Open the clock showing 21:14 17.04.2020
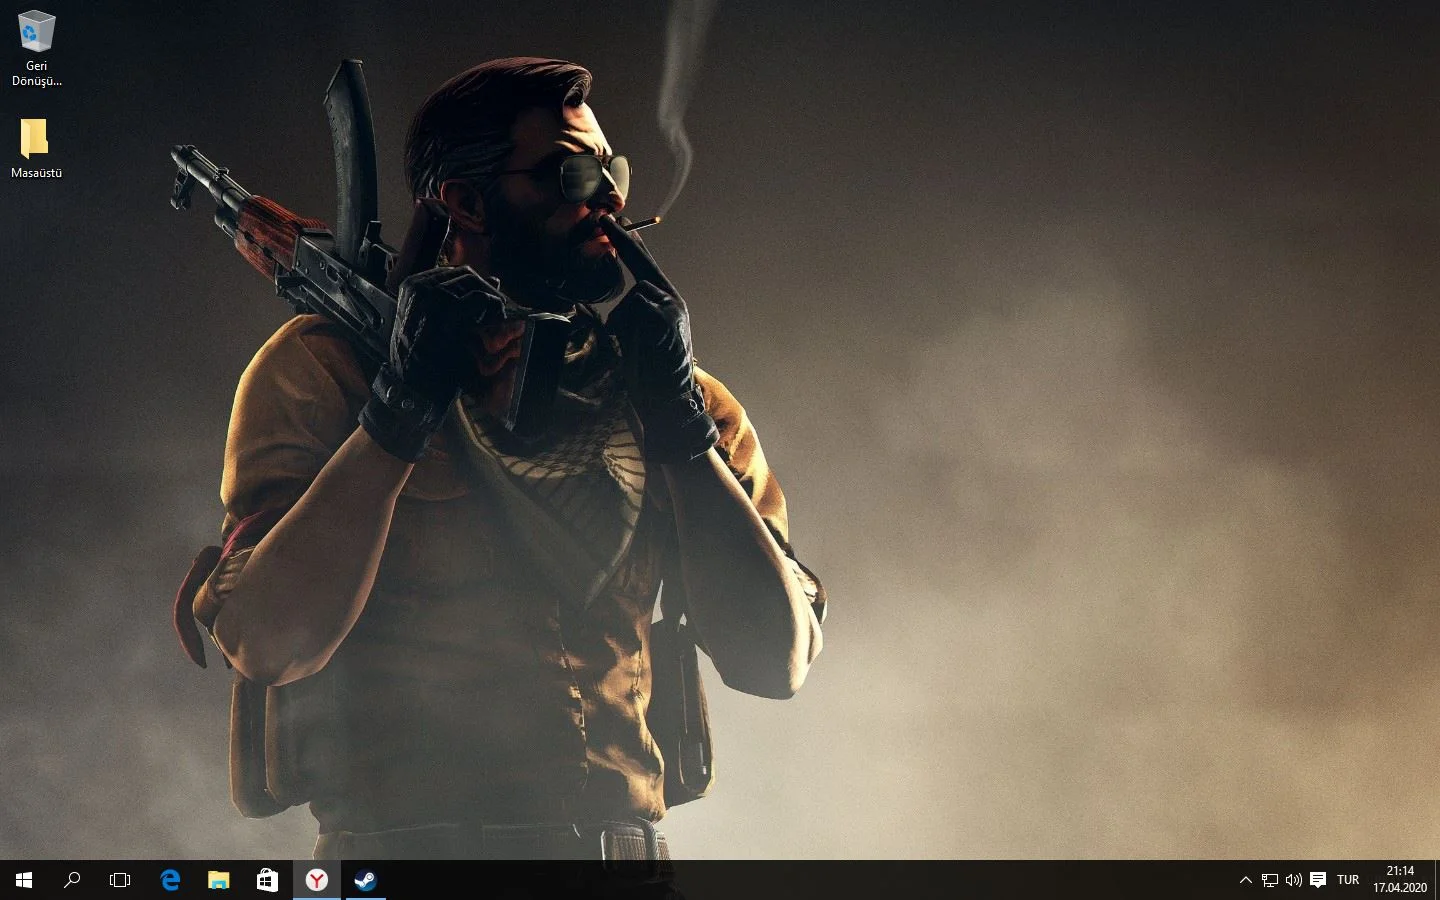Viewport: 1440px width, 900px height. pyautogui.click(x=1400, y=880)
